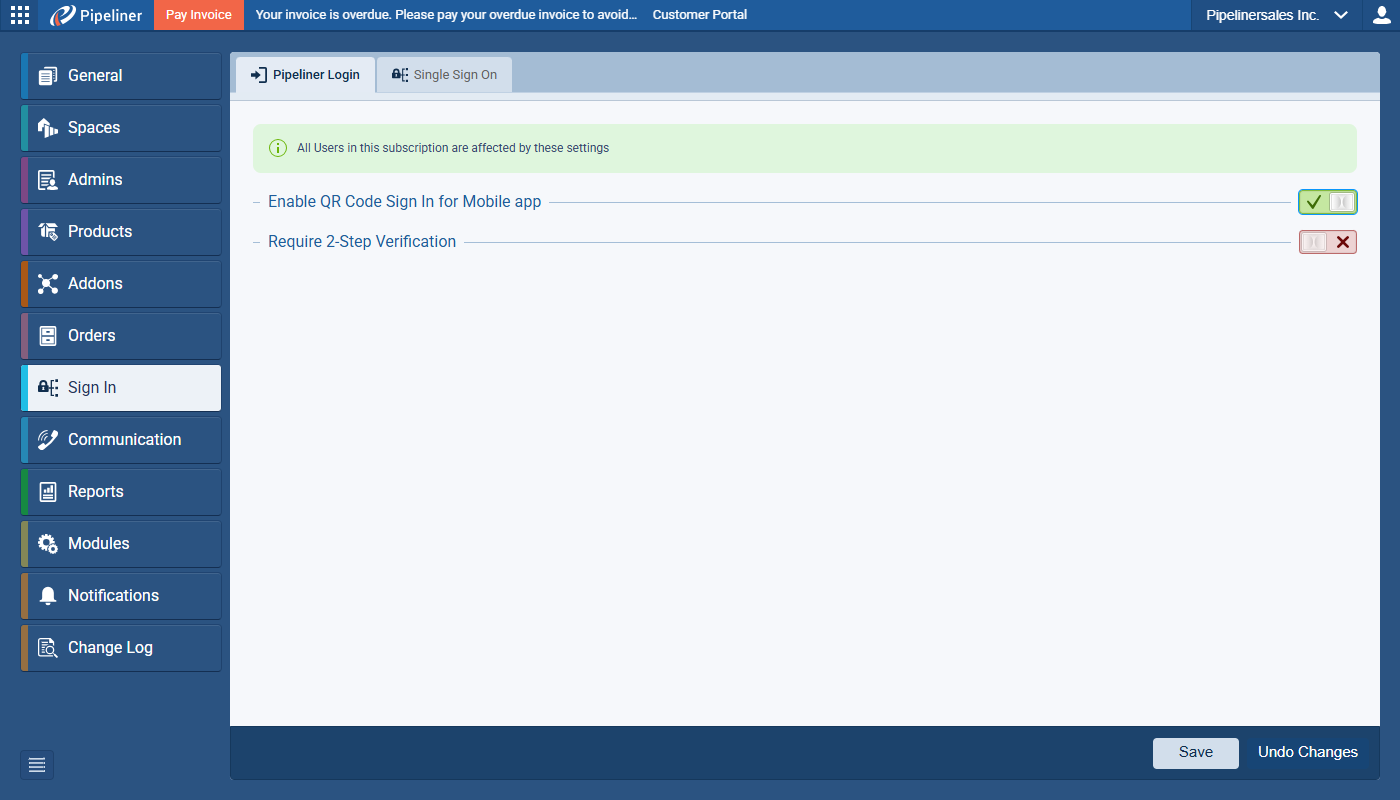Switch to Single Sign On tab
This screenshot has width=1400, height=800.
444,75
